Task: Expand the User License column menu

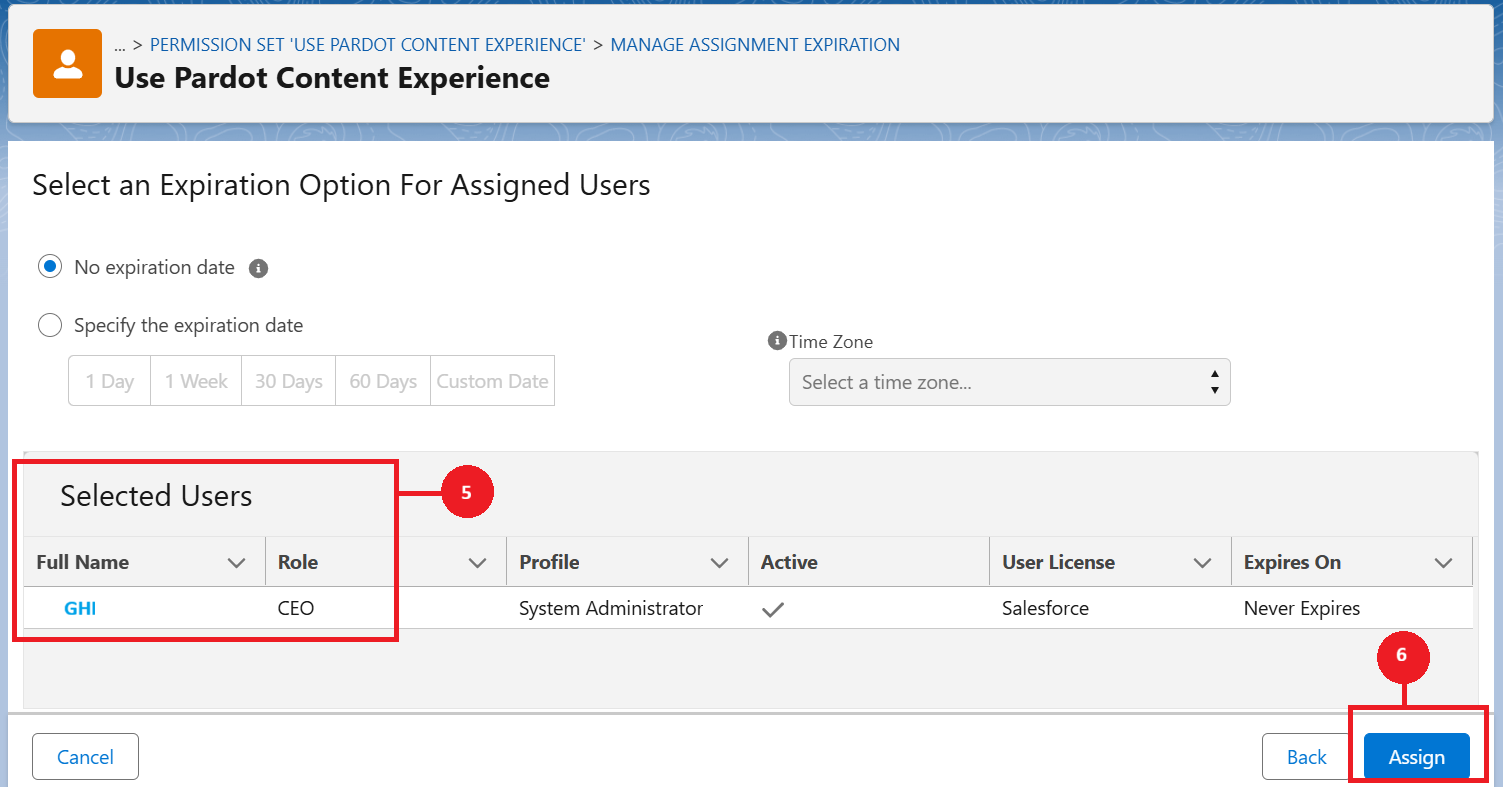Action: [1202, 563]
